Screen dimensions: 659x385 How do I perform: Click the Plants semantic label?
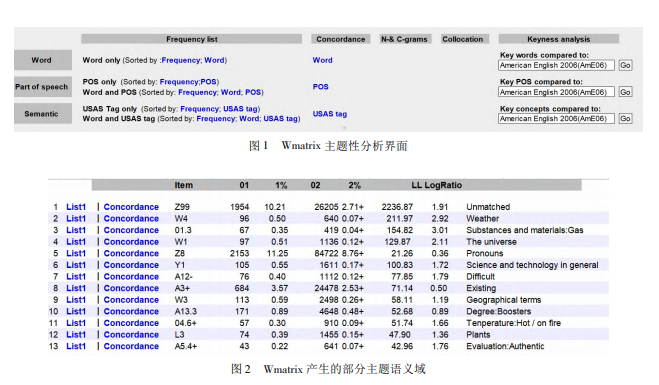tap(478, 335)
